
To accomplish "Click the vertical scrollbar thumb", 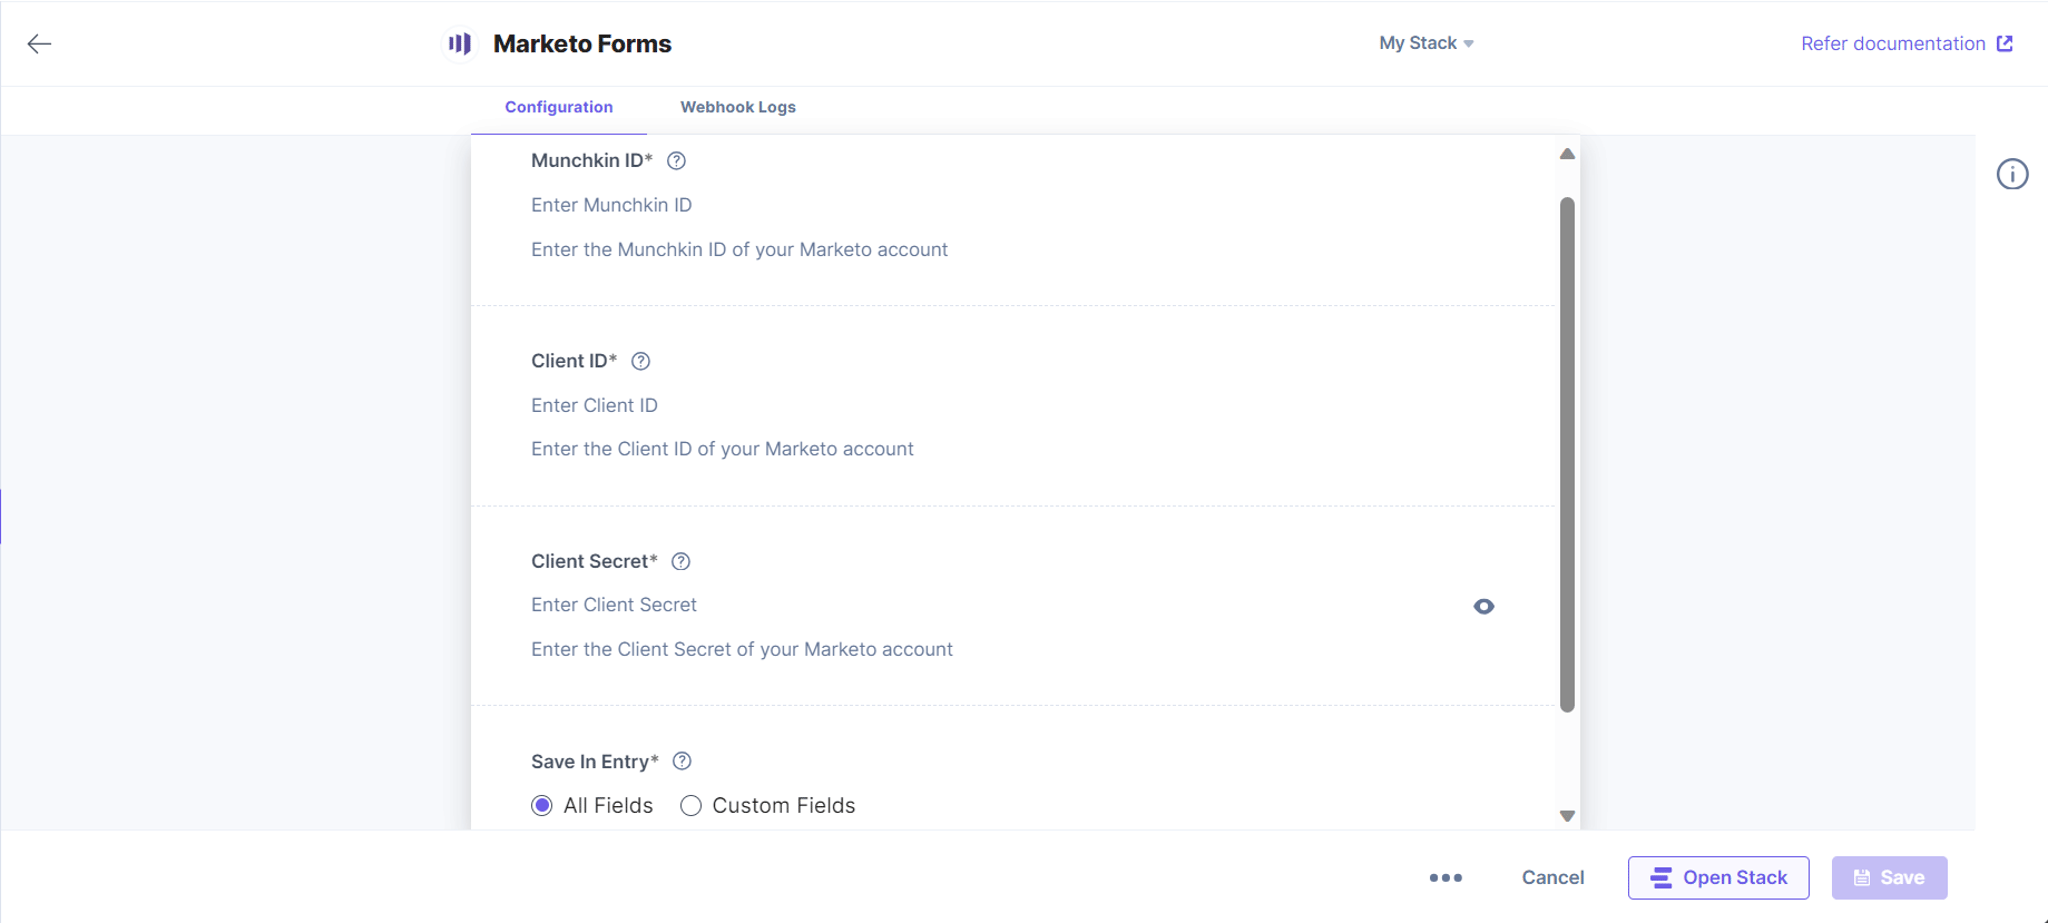I will tap(1567, 455).
